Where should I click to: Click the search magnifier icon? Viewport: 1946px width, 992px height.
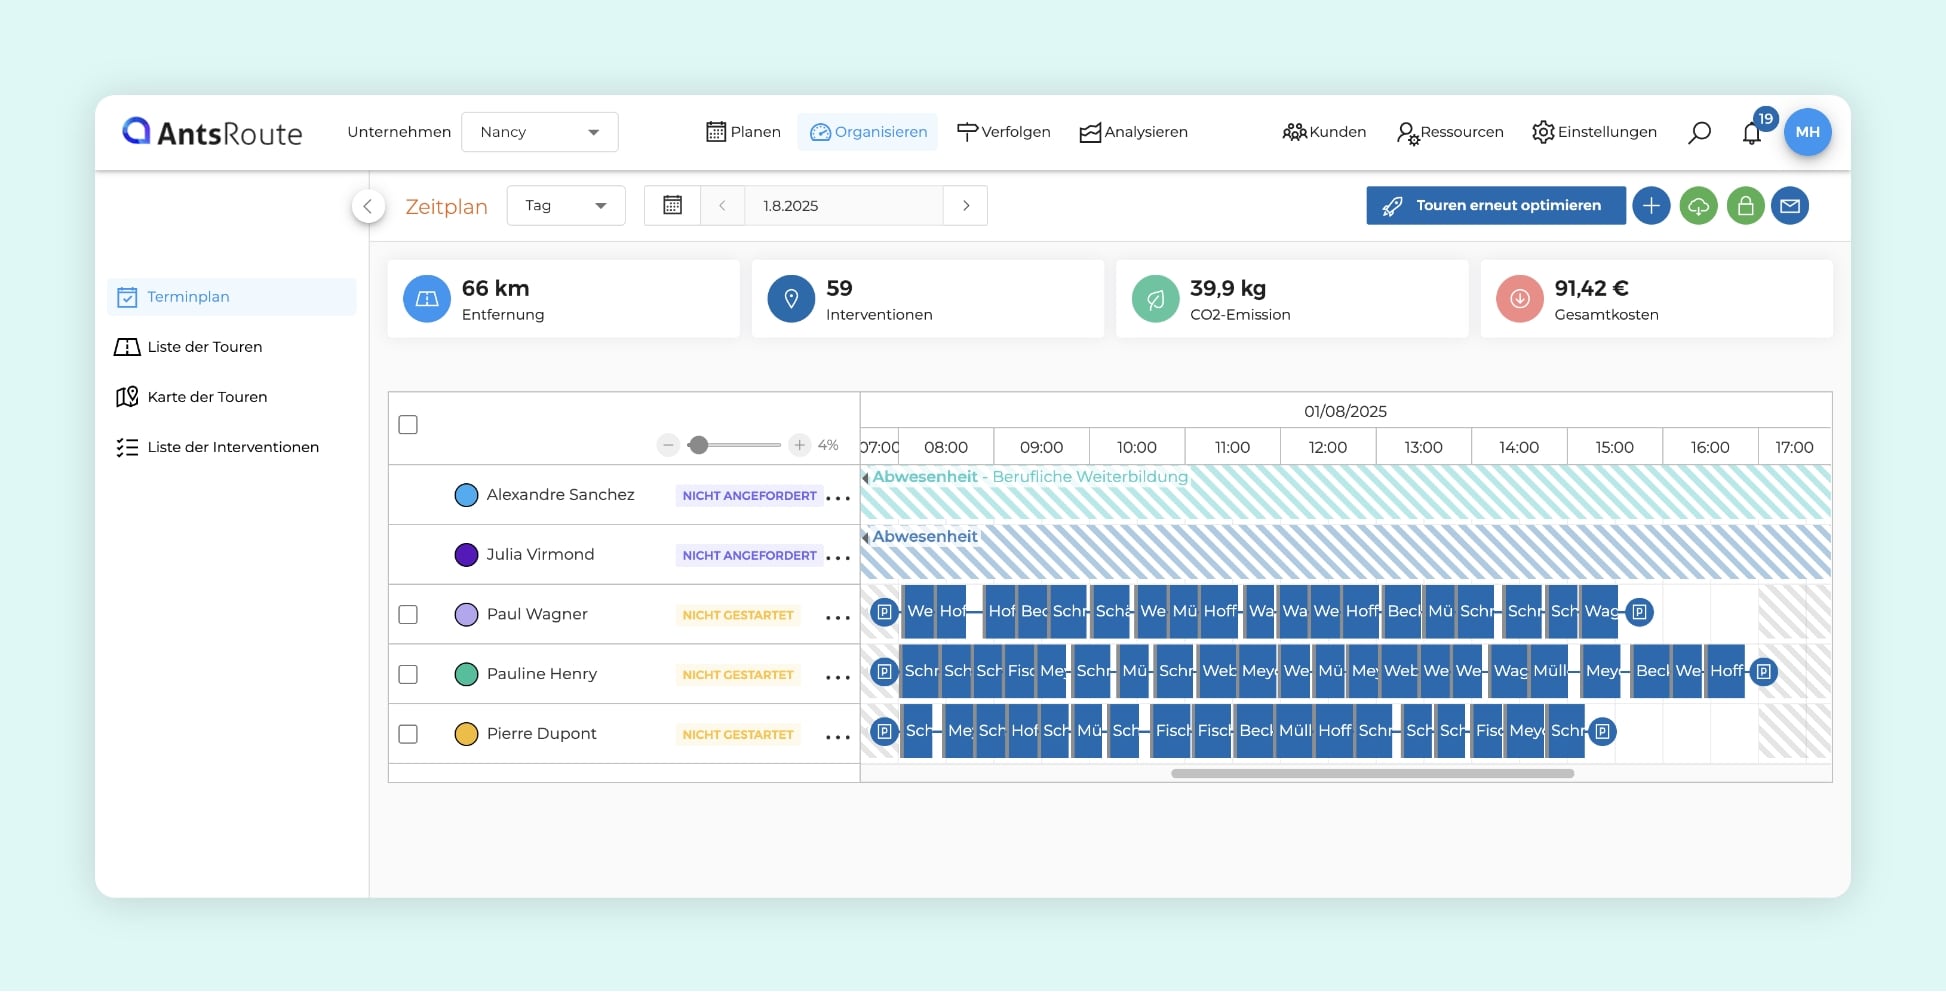pyautogui.click(x=1699, y=132)
